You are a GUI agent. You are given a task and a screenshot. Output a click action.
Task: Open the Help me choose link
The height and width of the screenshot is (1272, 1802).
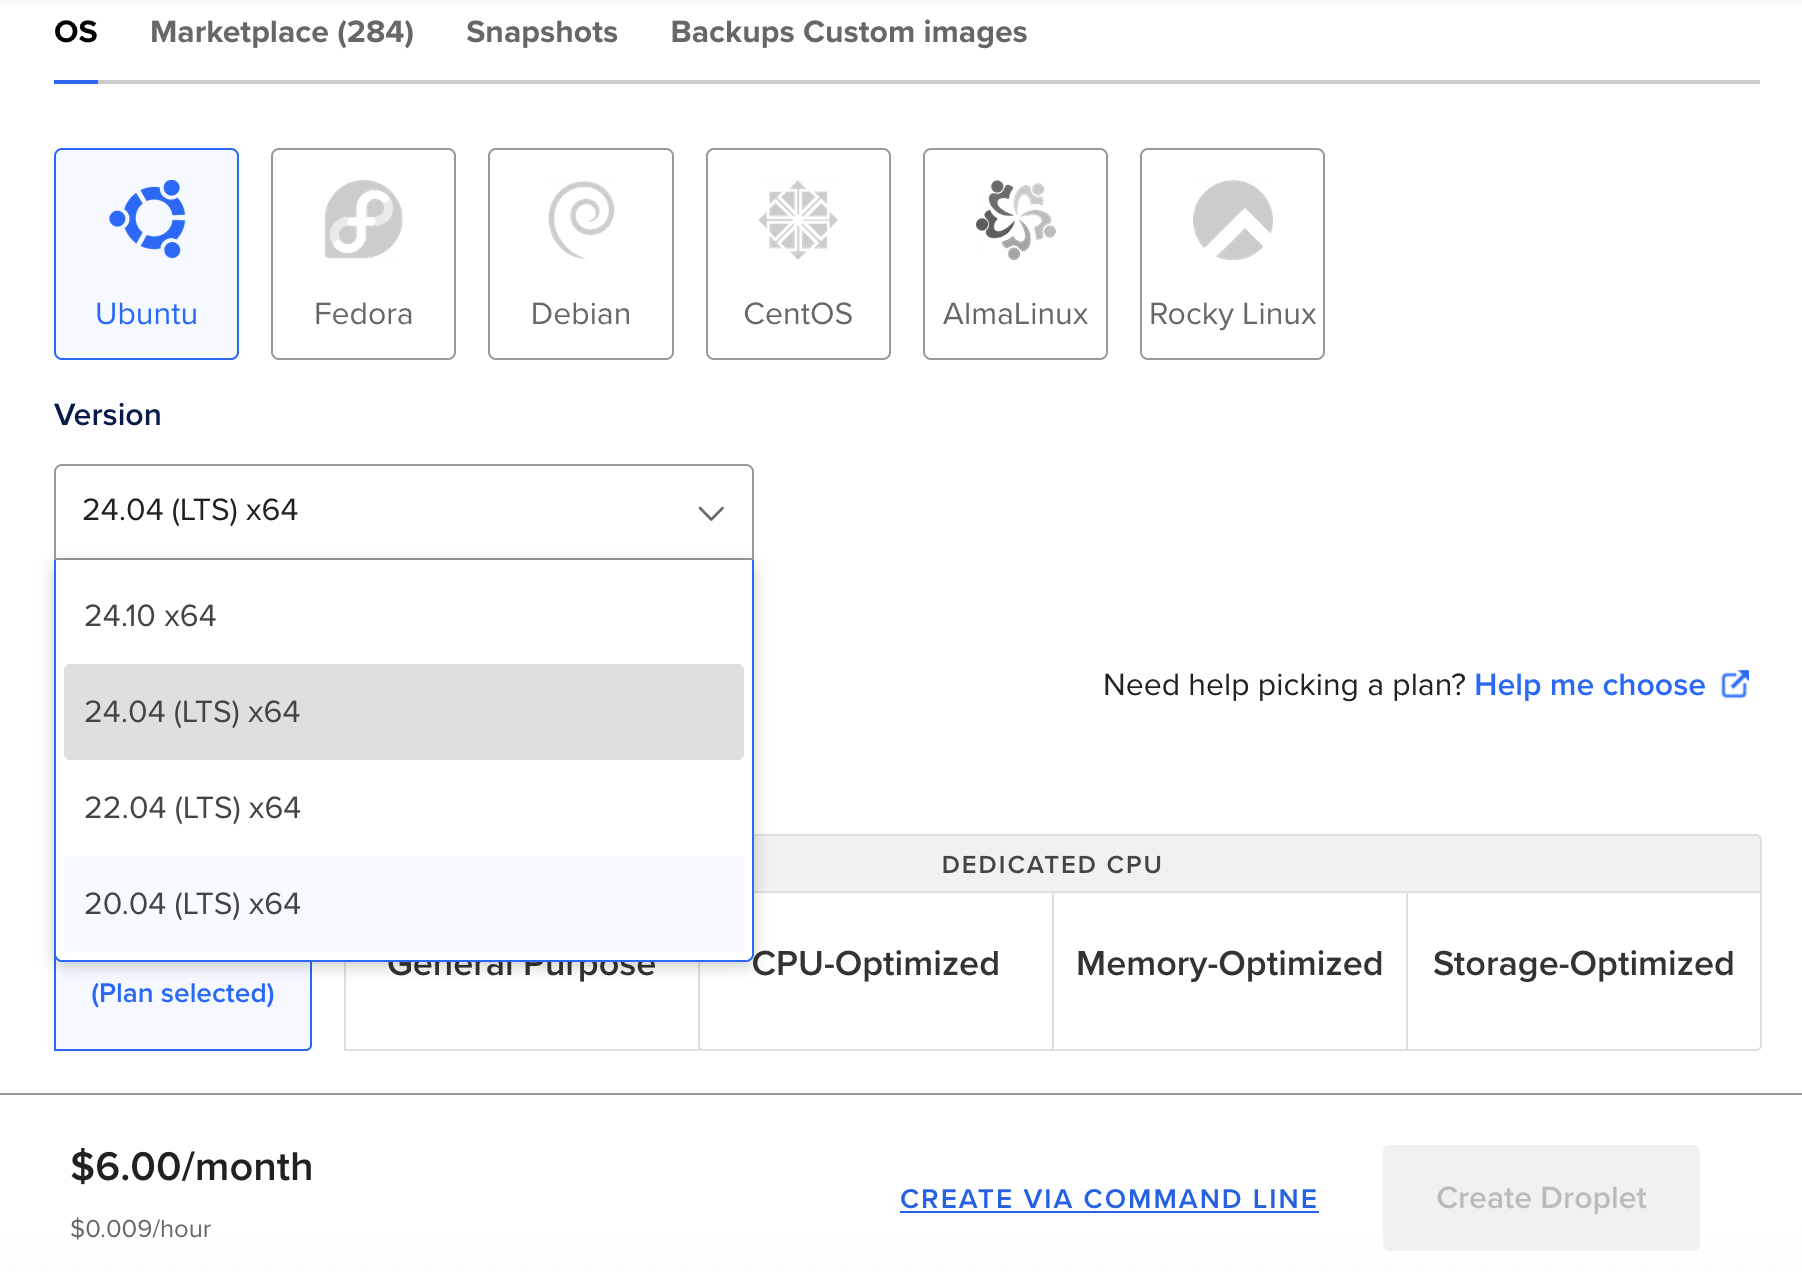click(x=1589, y=685)
